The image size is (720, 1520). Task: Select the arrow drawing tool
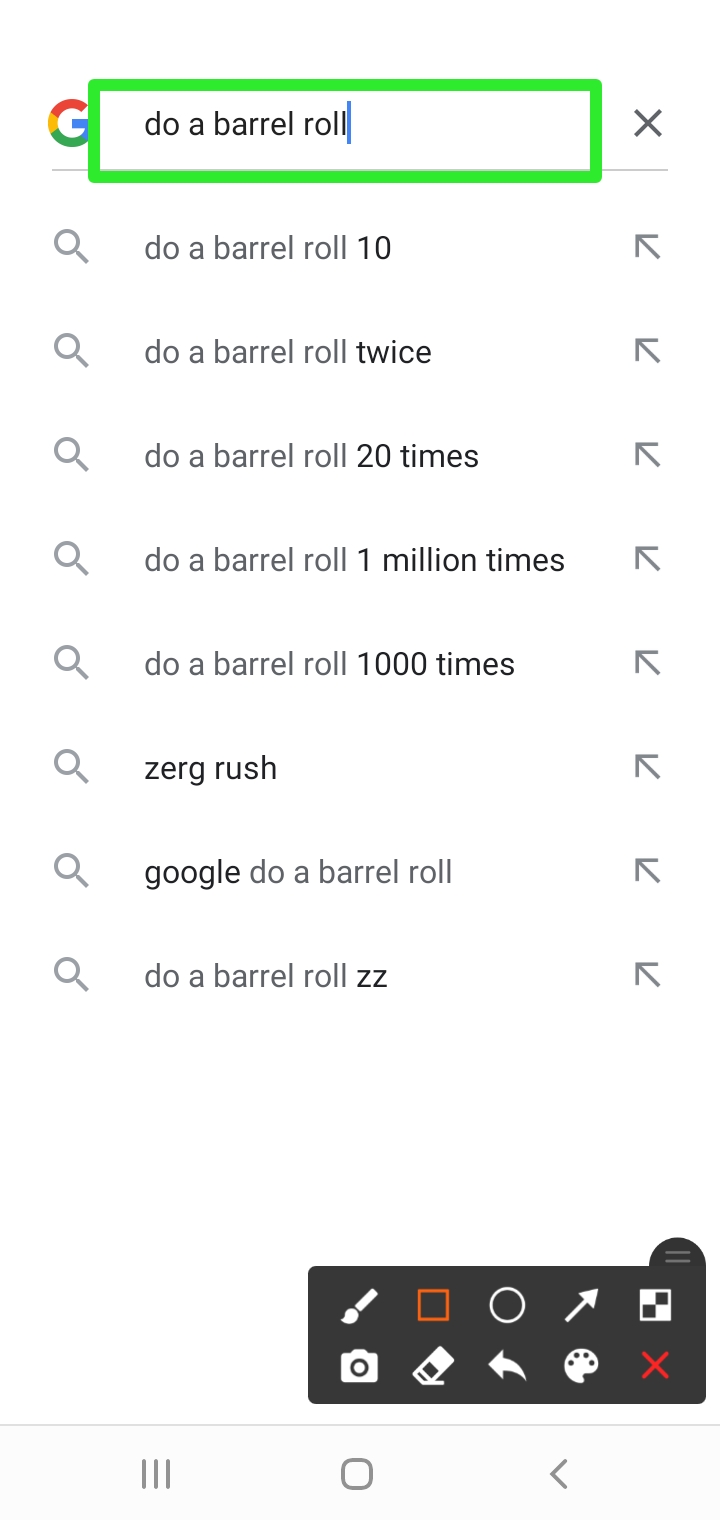581,1306
